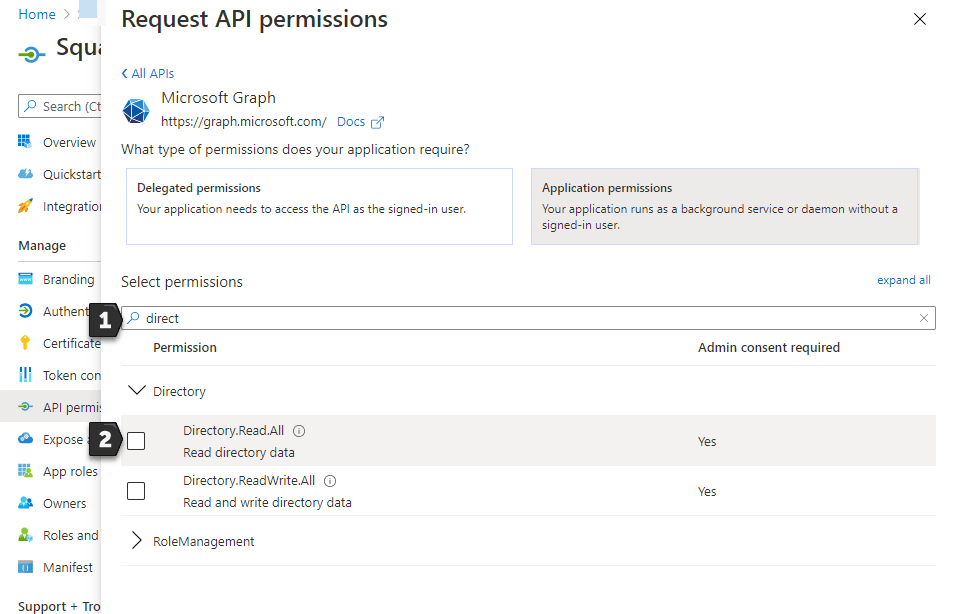956x614 pixels.
Task: Click the sidebar Search box
Action: click(x=60, y=106)
